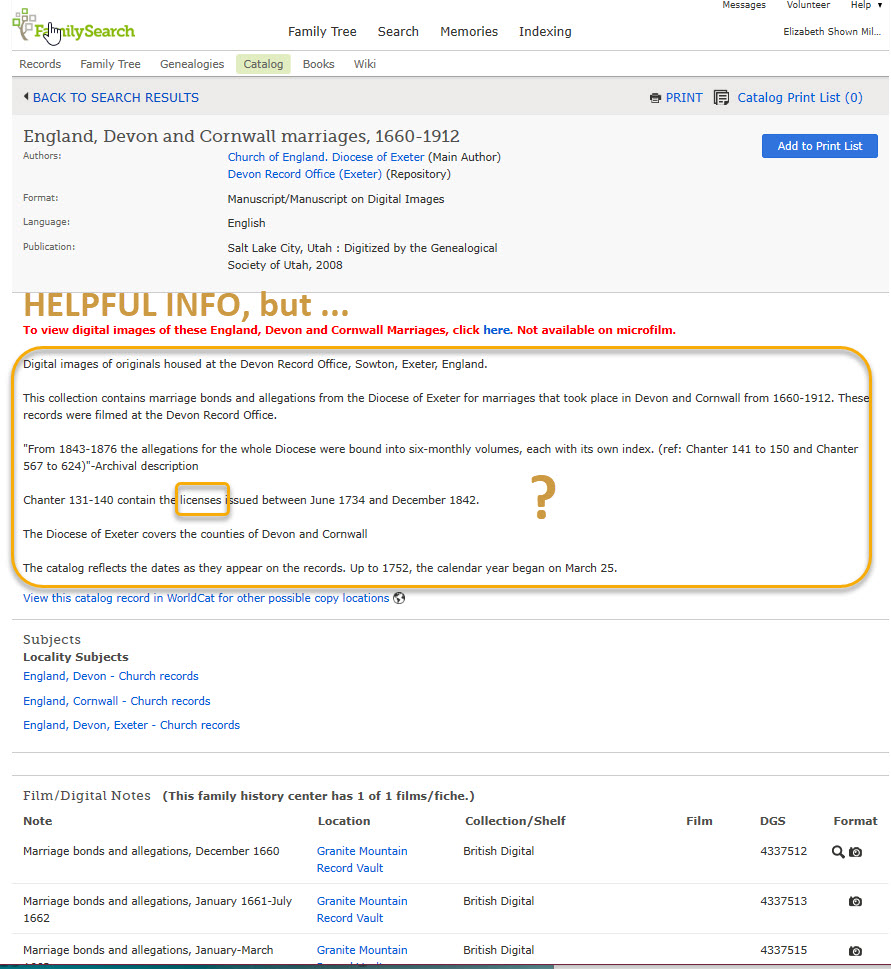The height and width of the screenshot is (969, 891).
Task: Open the Memories main menu
Action: point(469,32)
